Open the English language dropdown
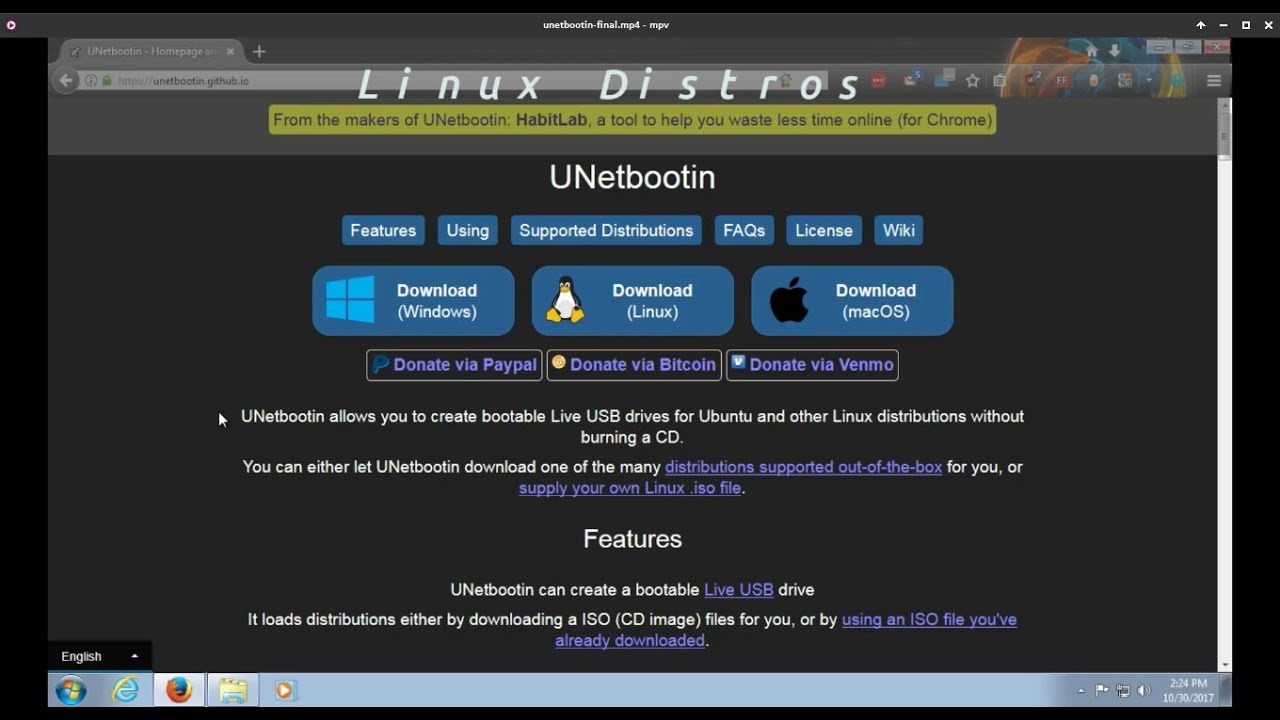1280x720 pixels. point(99,656)
